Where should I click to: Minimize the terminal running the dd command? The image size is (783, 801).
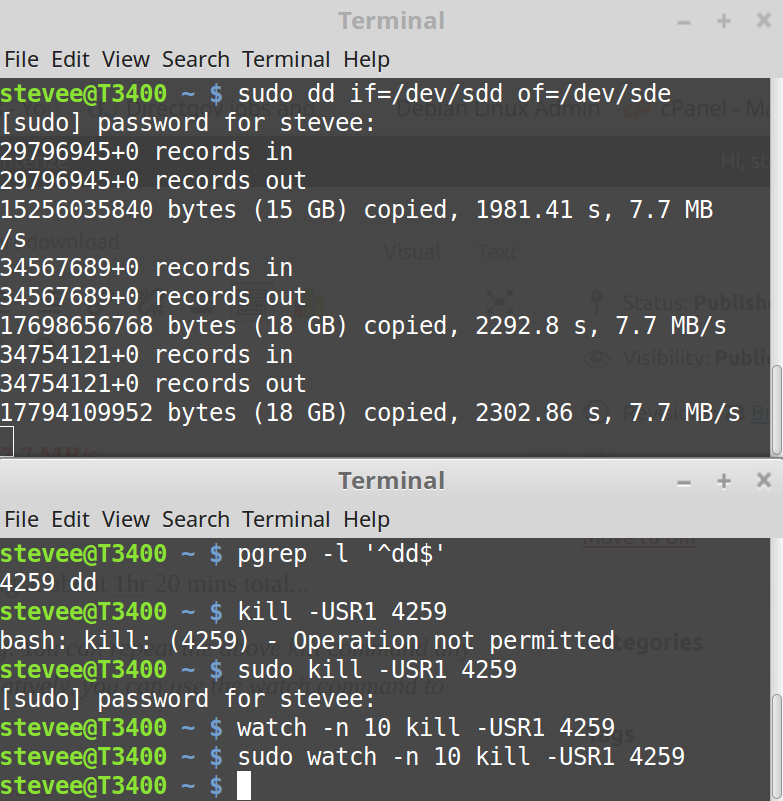pos(685,21)
